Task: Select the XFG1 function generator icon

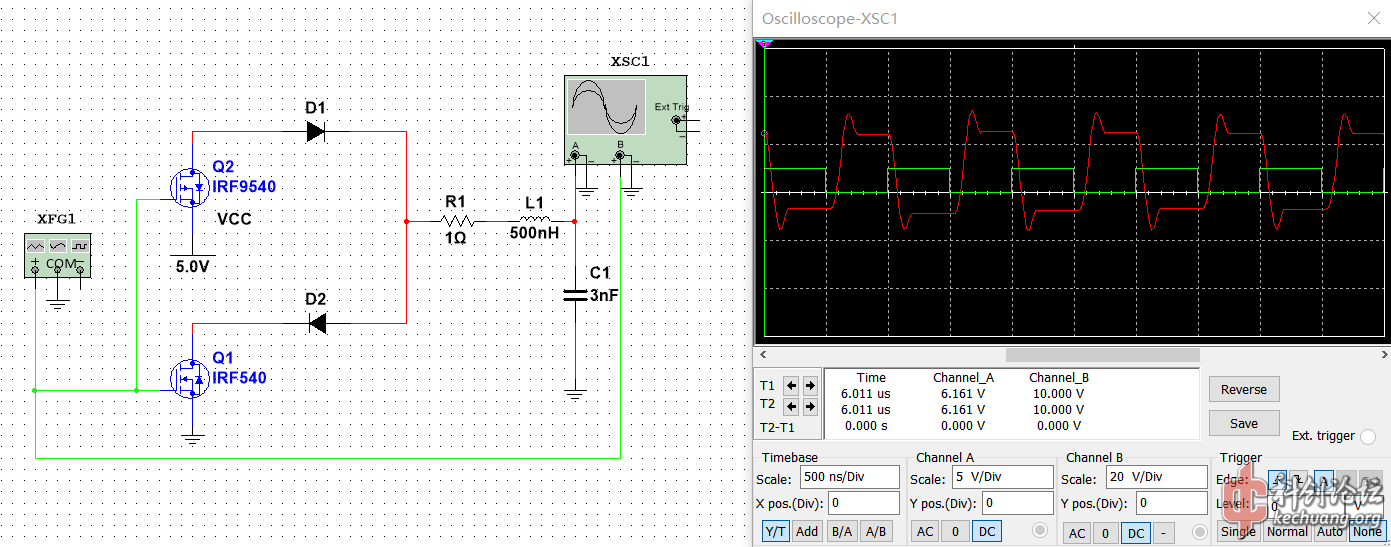Action: tap(57, 254)
